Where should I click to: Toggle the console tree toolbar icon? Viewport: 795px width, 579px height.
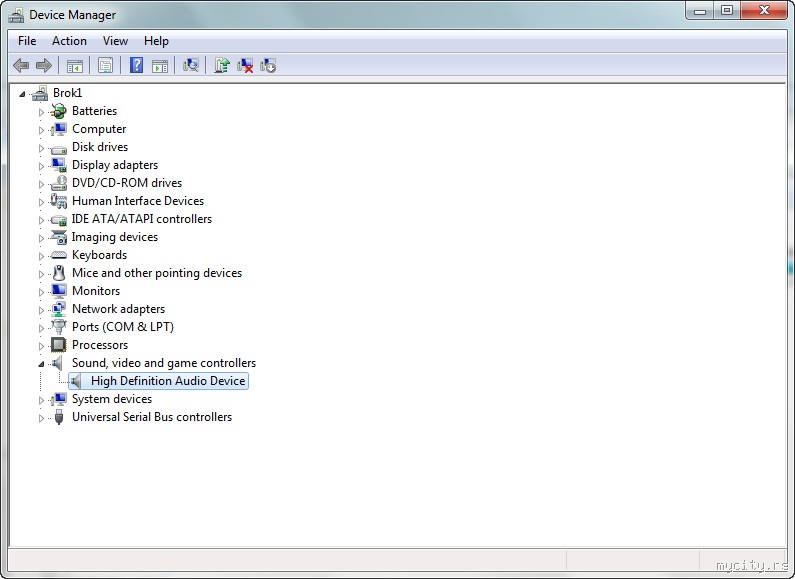point(75,65)
